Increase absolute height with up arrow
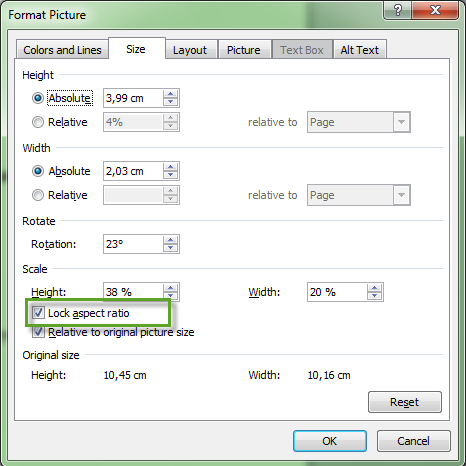Image resolution: width=466 pixels, height=466 pixels. coord(171,94)
